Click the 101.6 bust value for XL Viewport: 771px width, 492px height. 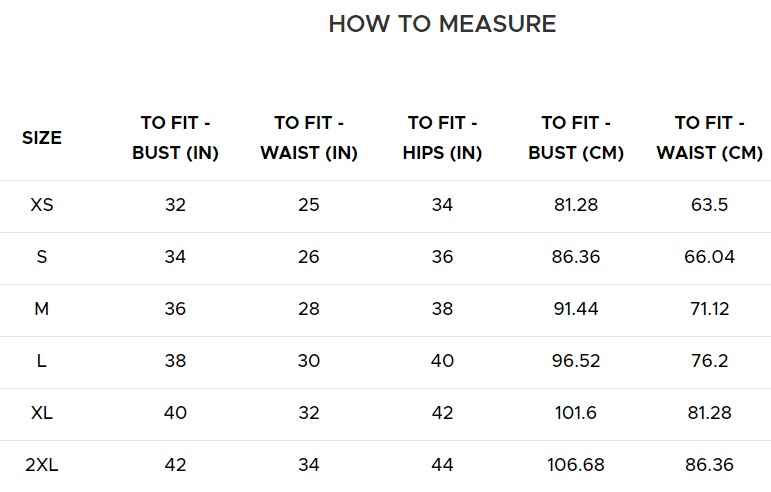click(x=575, y=413)
